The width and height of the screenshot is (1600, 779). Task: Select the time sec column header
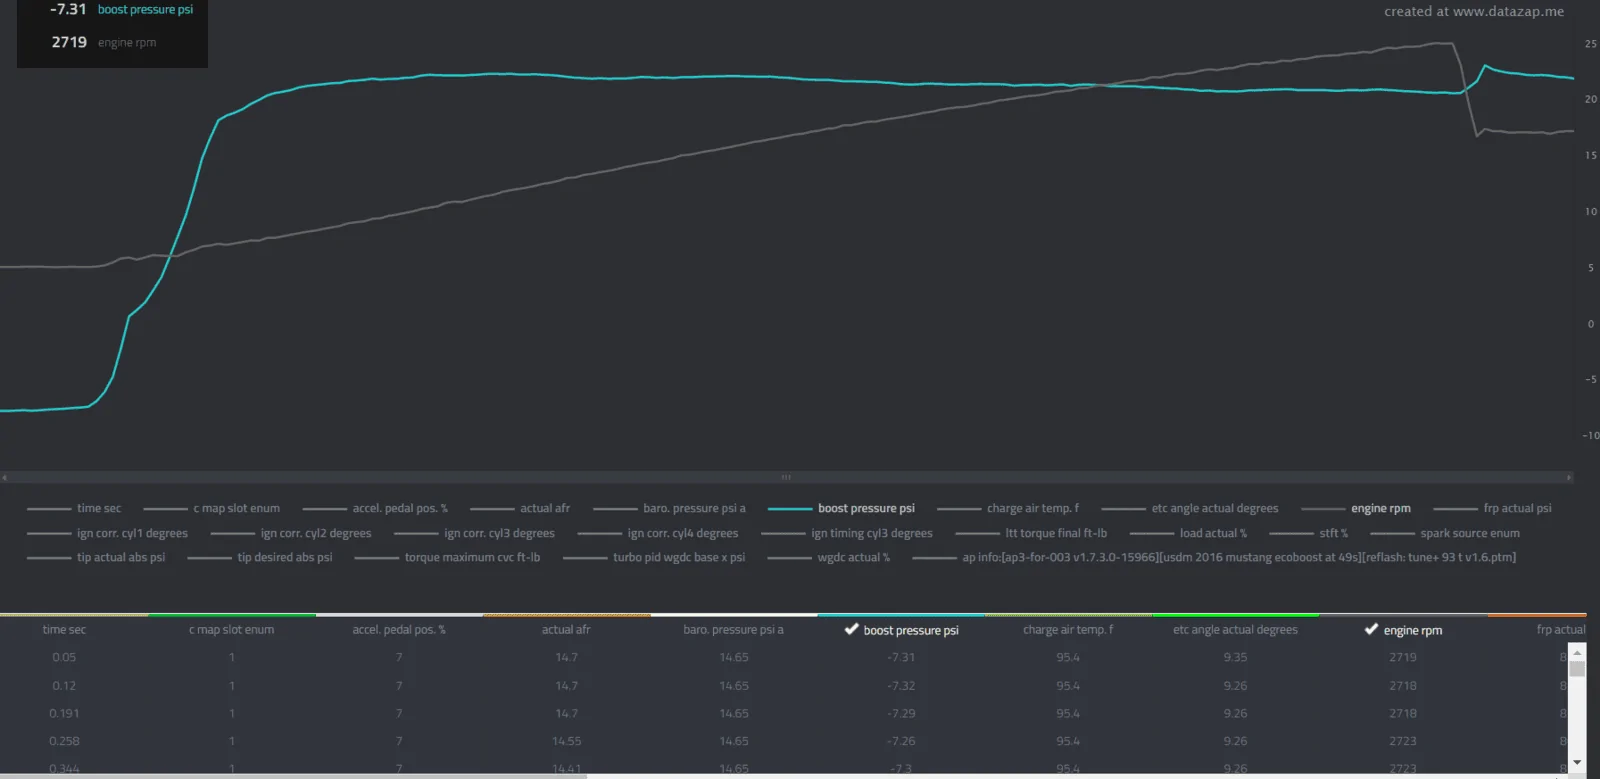(x=64, y=630)
